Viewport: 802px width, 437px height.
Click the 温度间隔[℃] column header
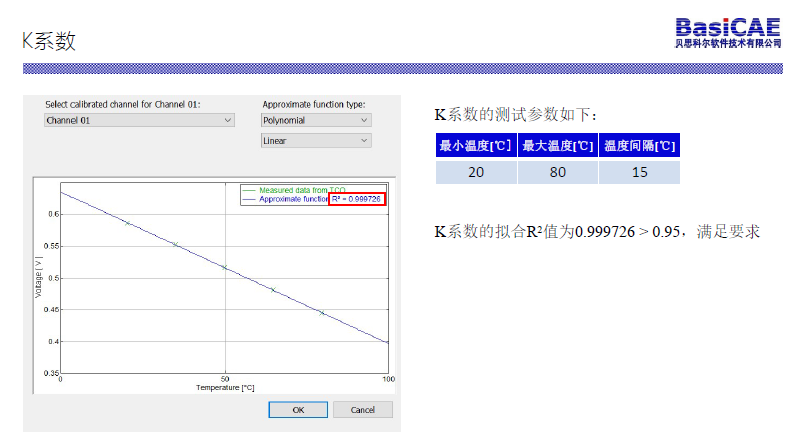(640, 146)
